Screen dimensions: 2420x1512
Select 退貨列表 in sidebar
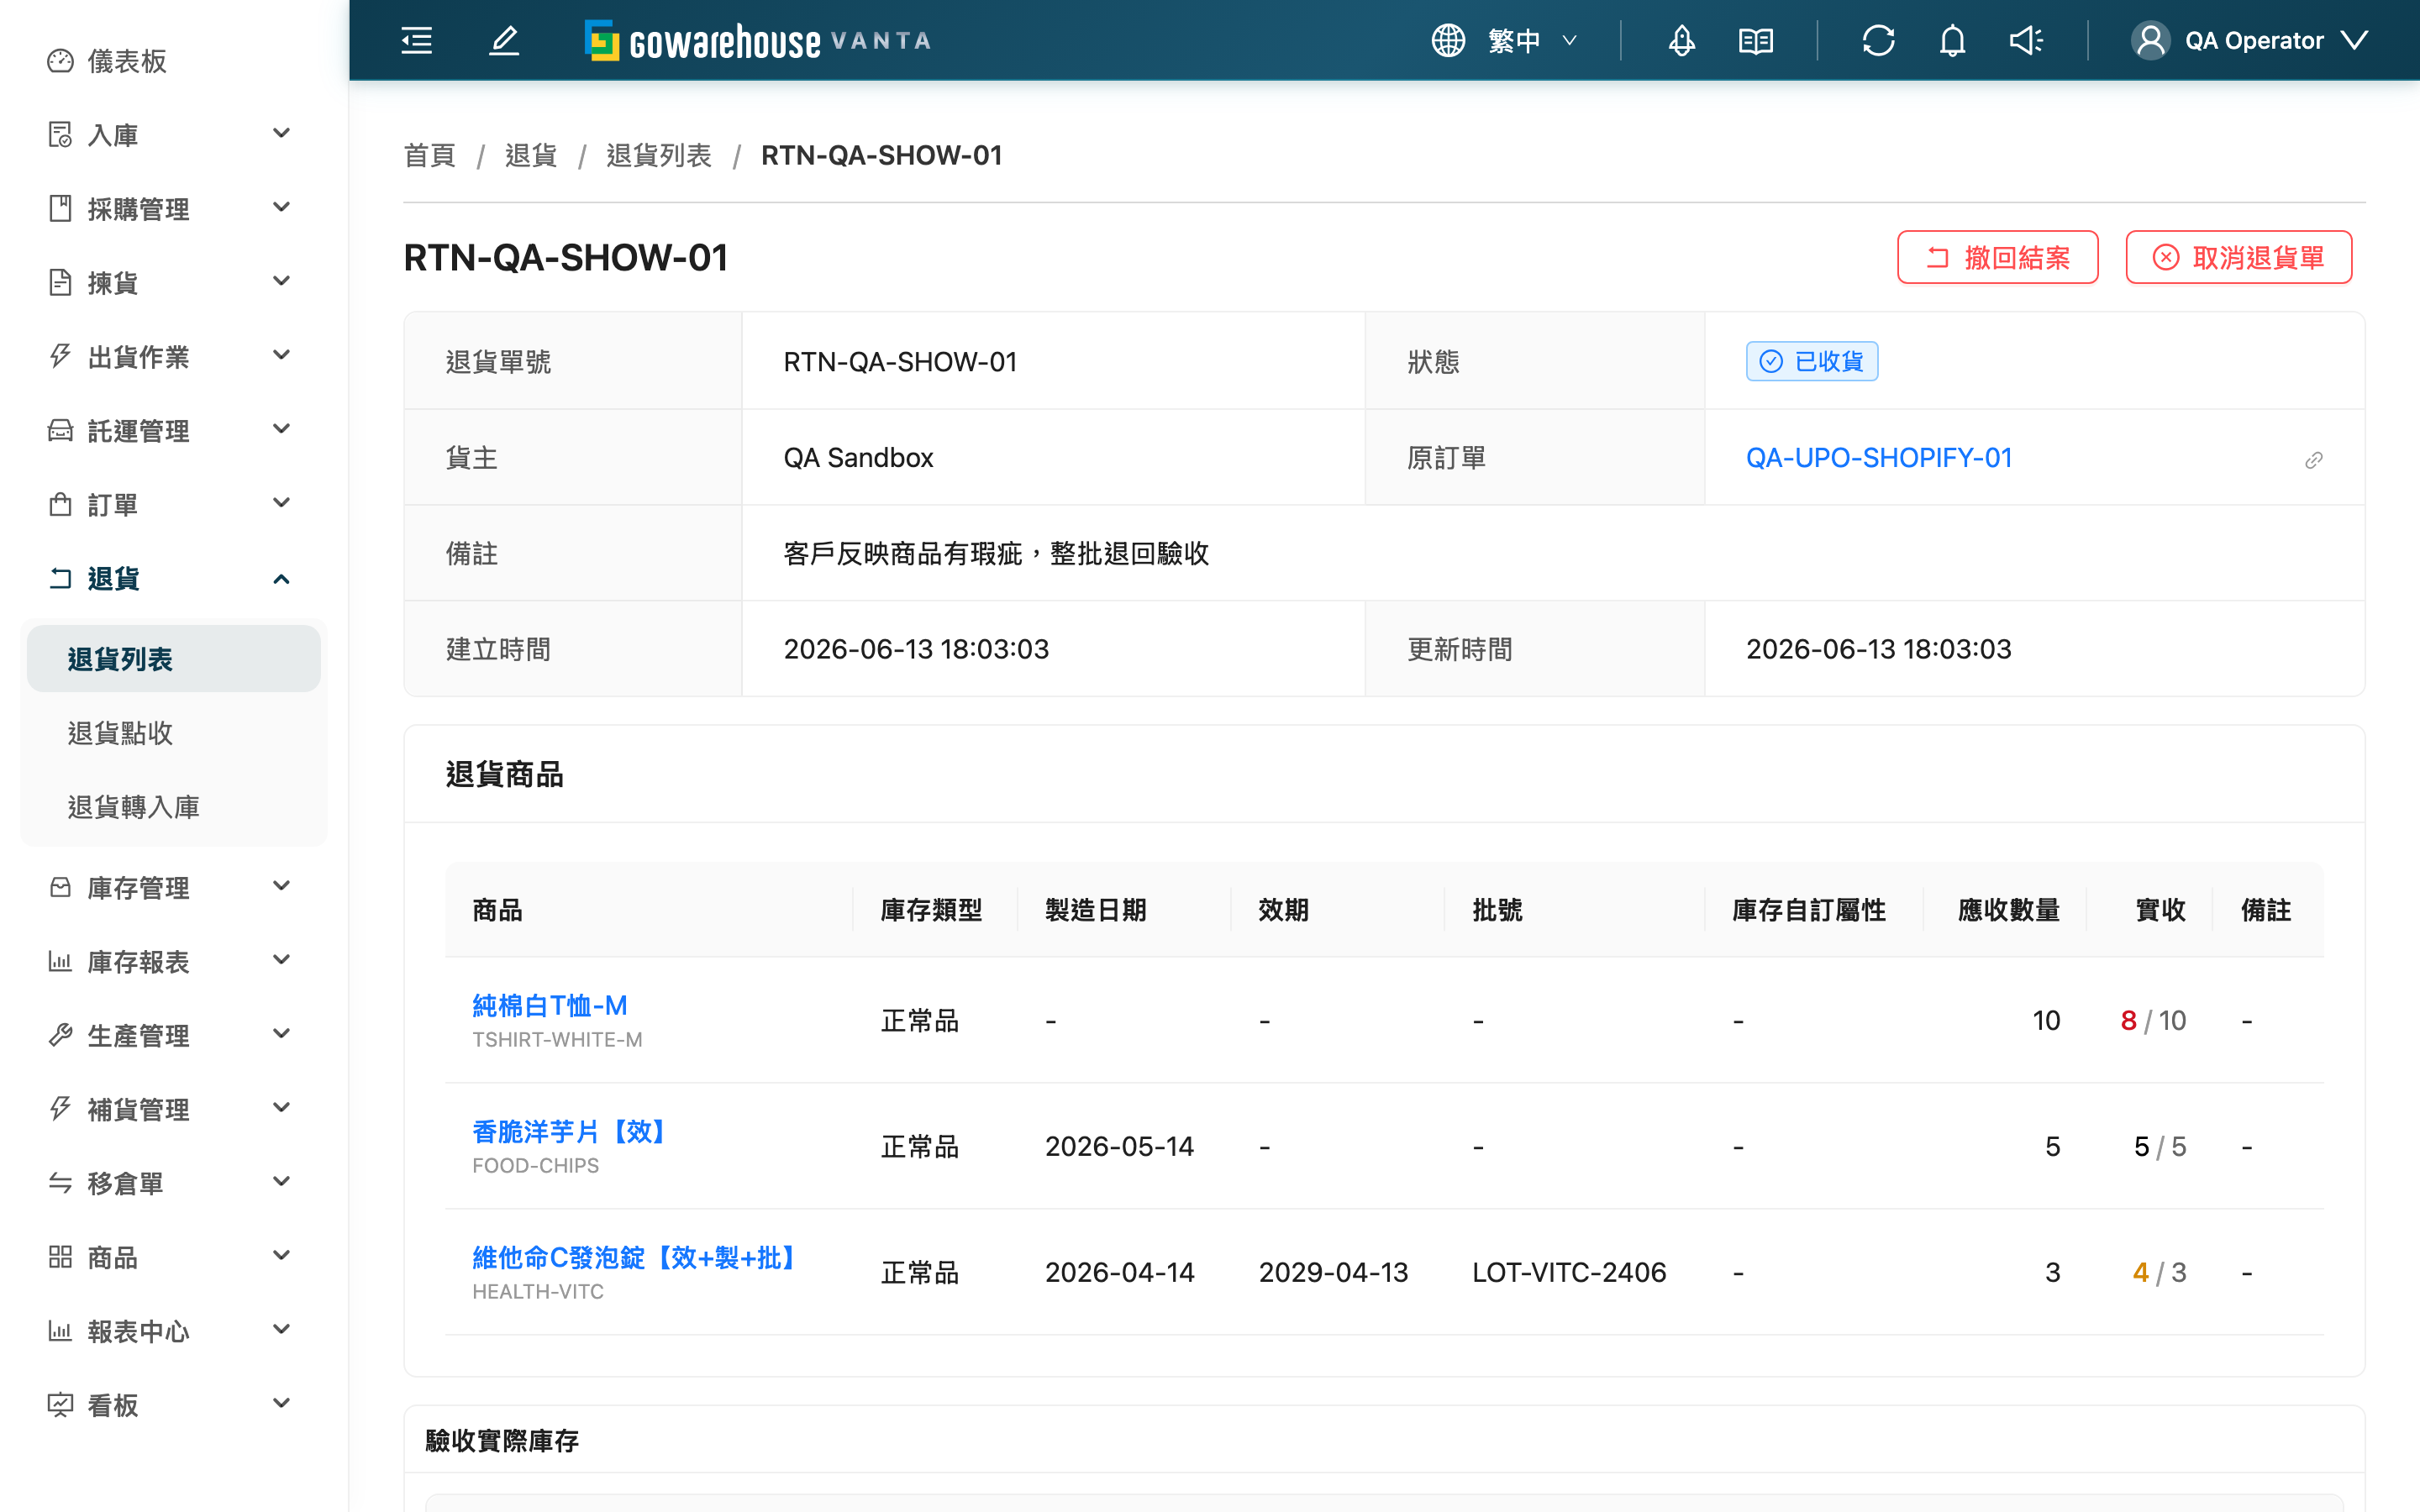point(174,659)
